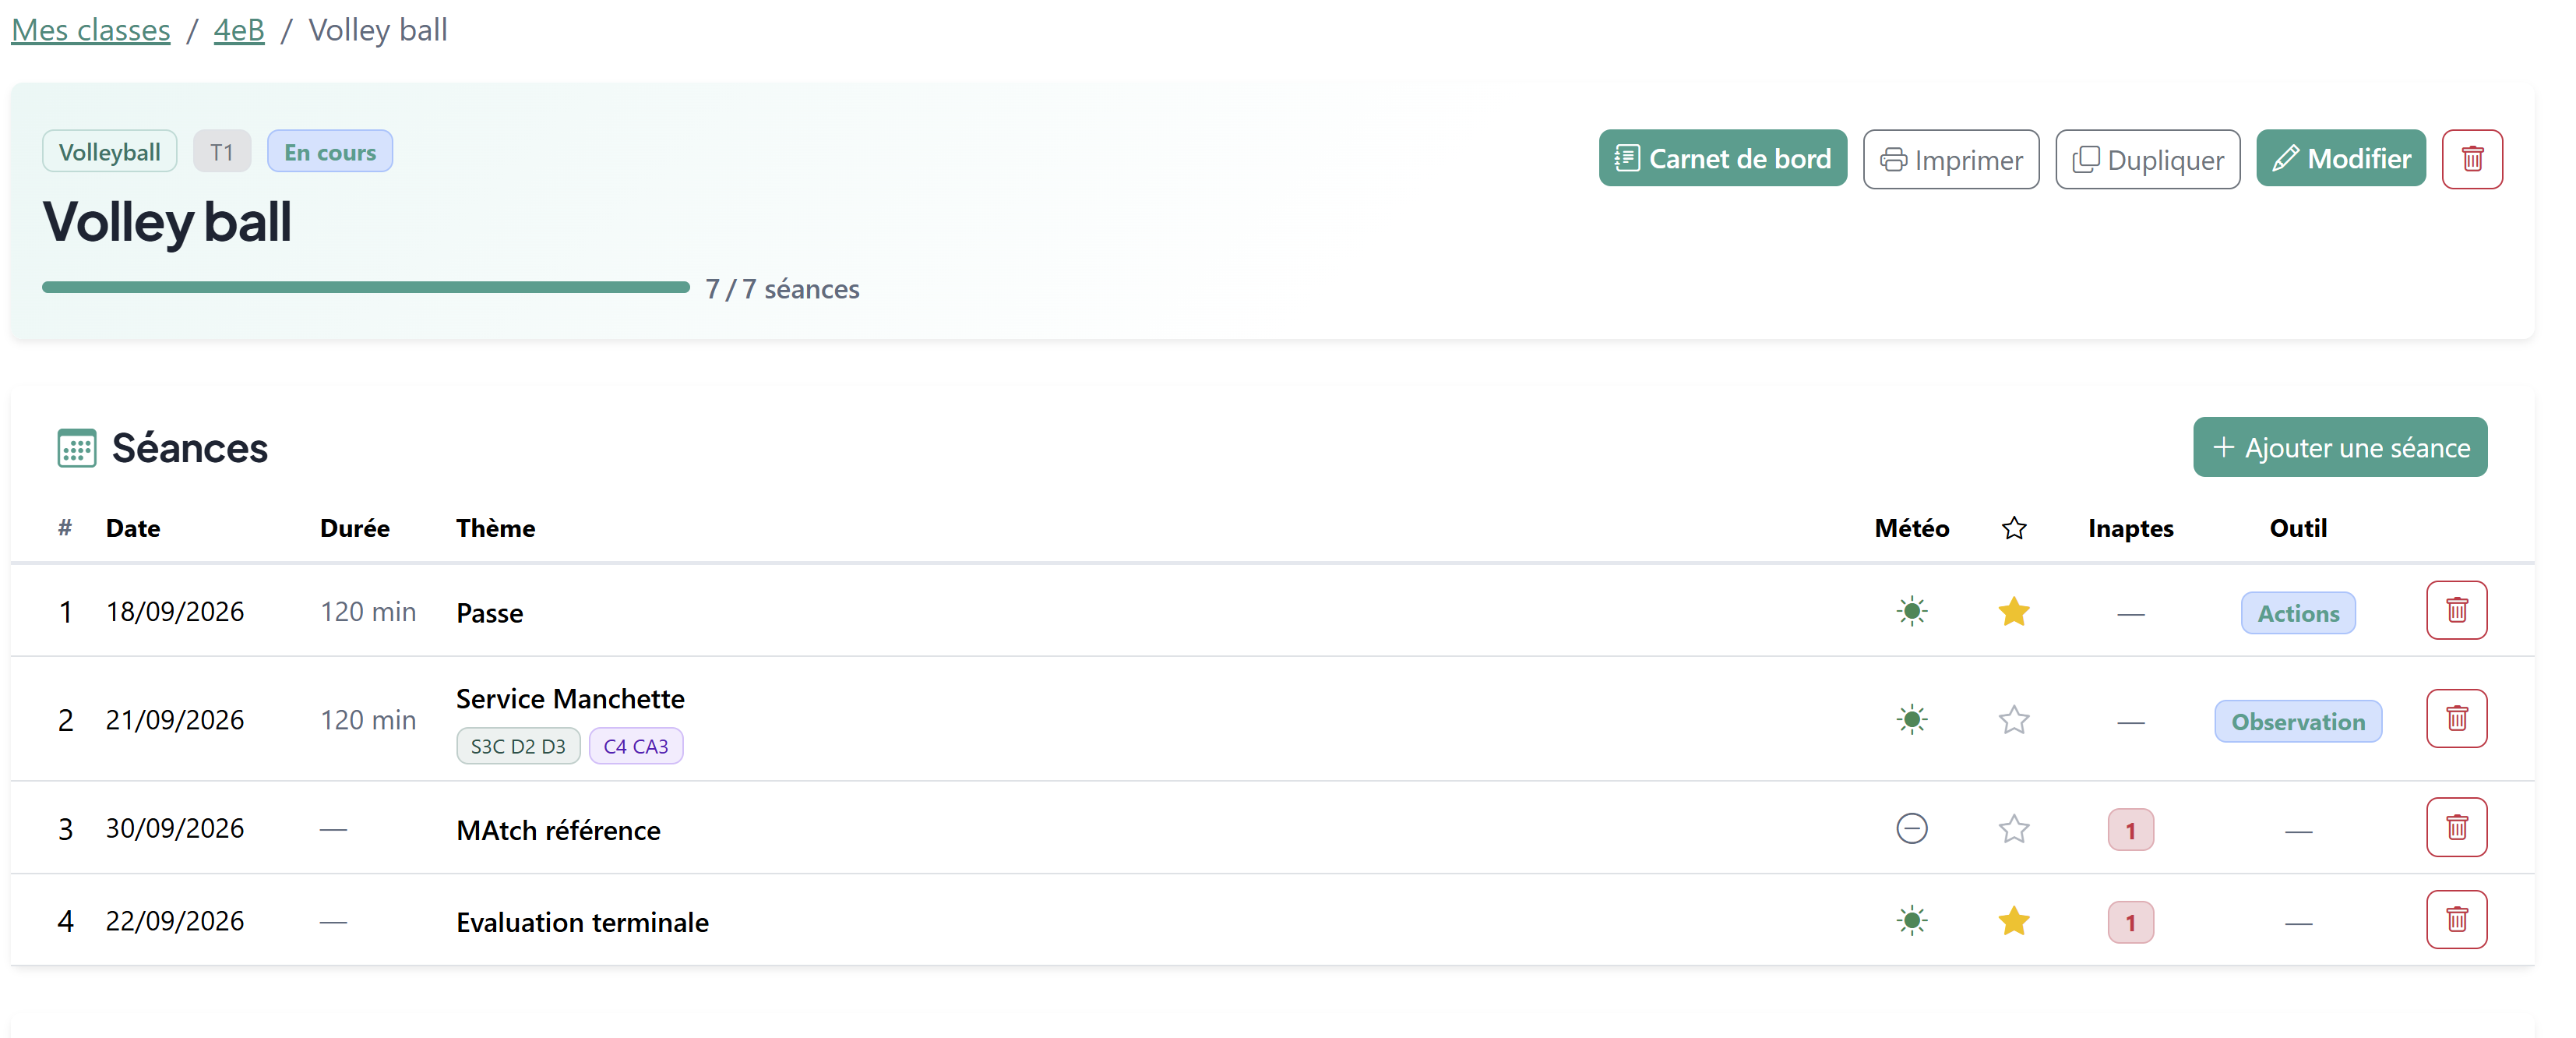Print the cycle with Imprimer
Screen dimensions: 2576x1038
point(1950,159)
